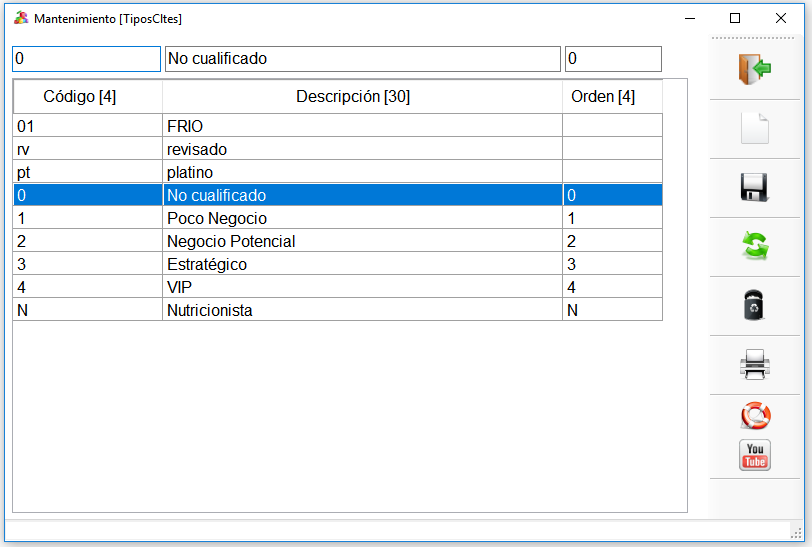Sort by the Código [4] column header
Screen dimensions: 812x547
coord(88,96)
